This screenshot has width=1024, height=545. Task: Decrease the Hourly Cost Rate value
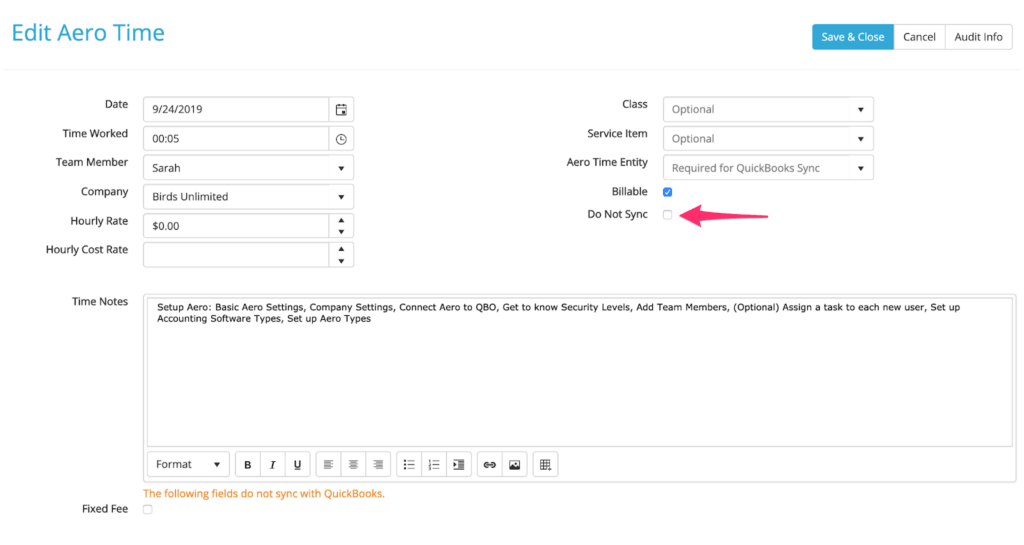pos(341,261)
